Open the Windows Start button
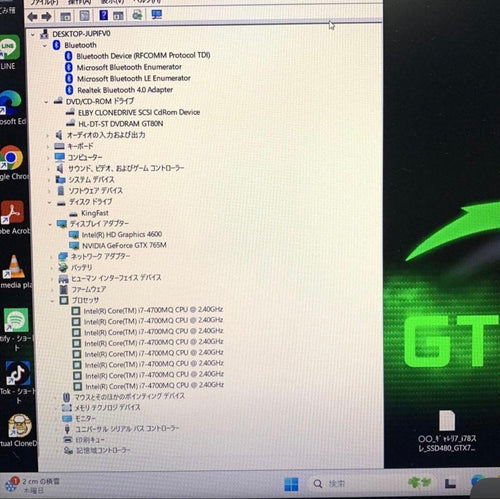 (291, 484)
